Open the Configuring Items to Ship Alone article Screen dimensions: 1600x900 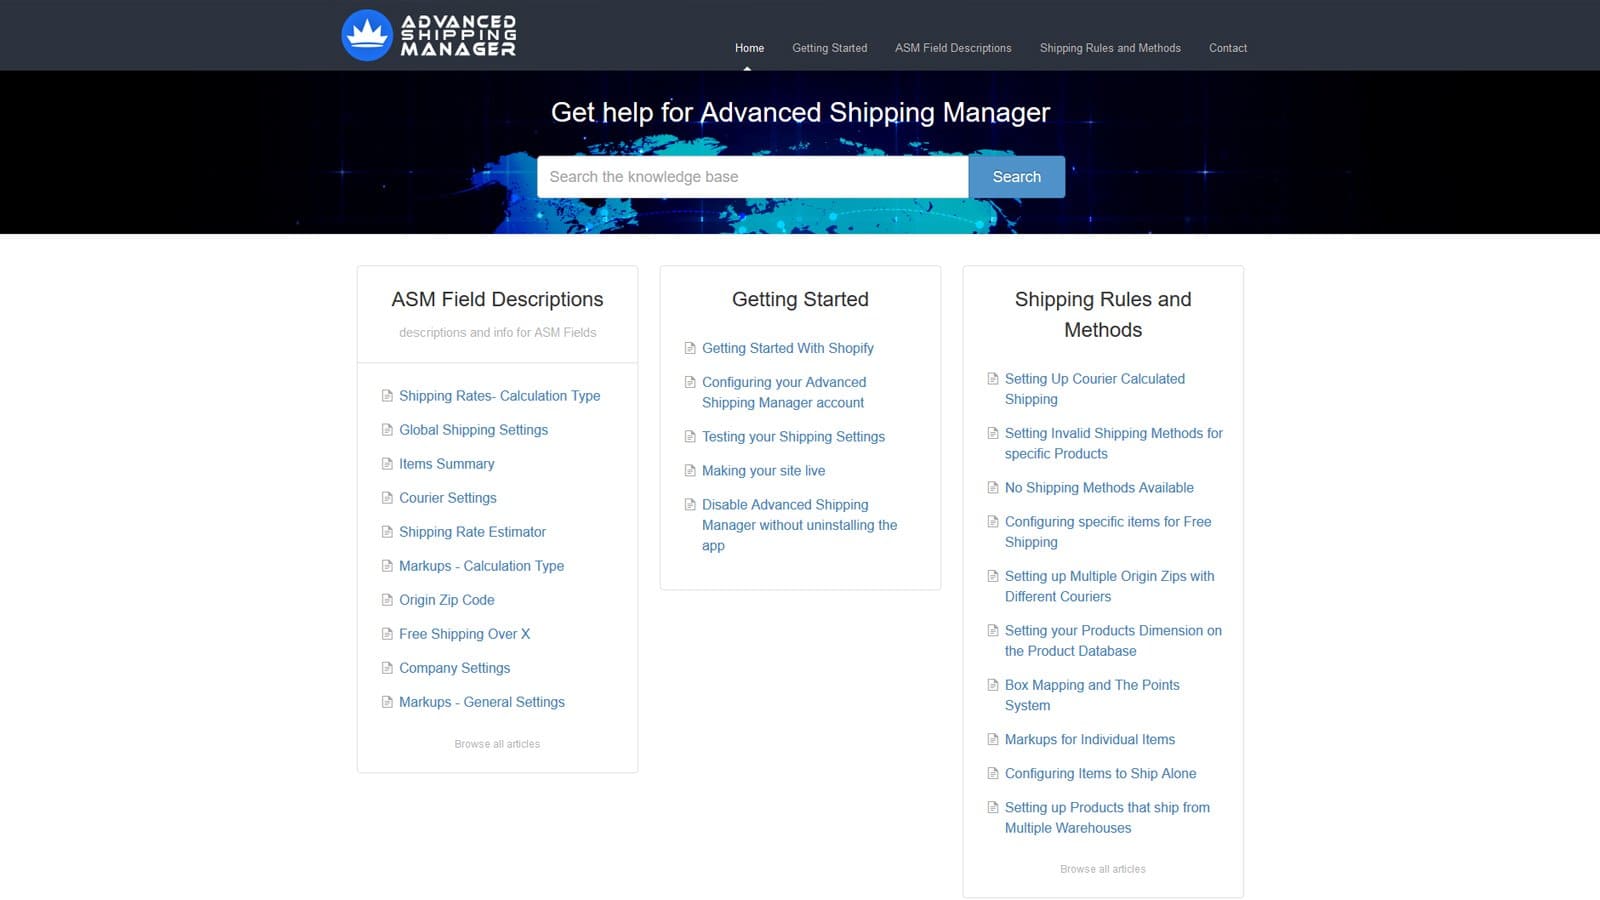click(x=1100, y=774)
